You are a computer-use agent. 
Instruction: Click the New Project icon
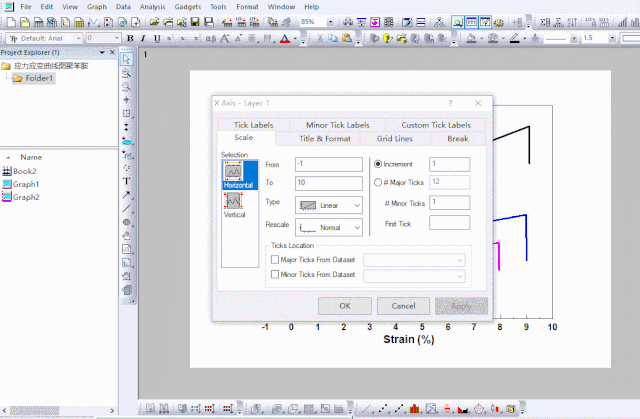coord(11,22)
